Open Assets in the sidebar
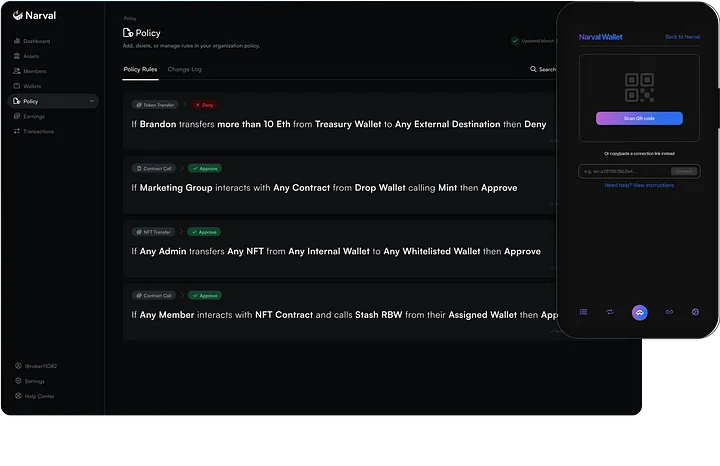Screen dimensions: 720x466 tap(27, 56)
